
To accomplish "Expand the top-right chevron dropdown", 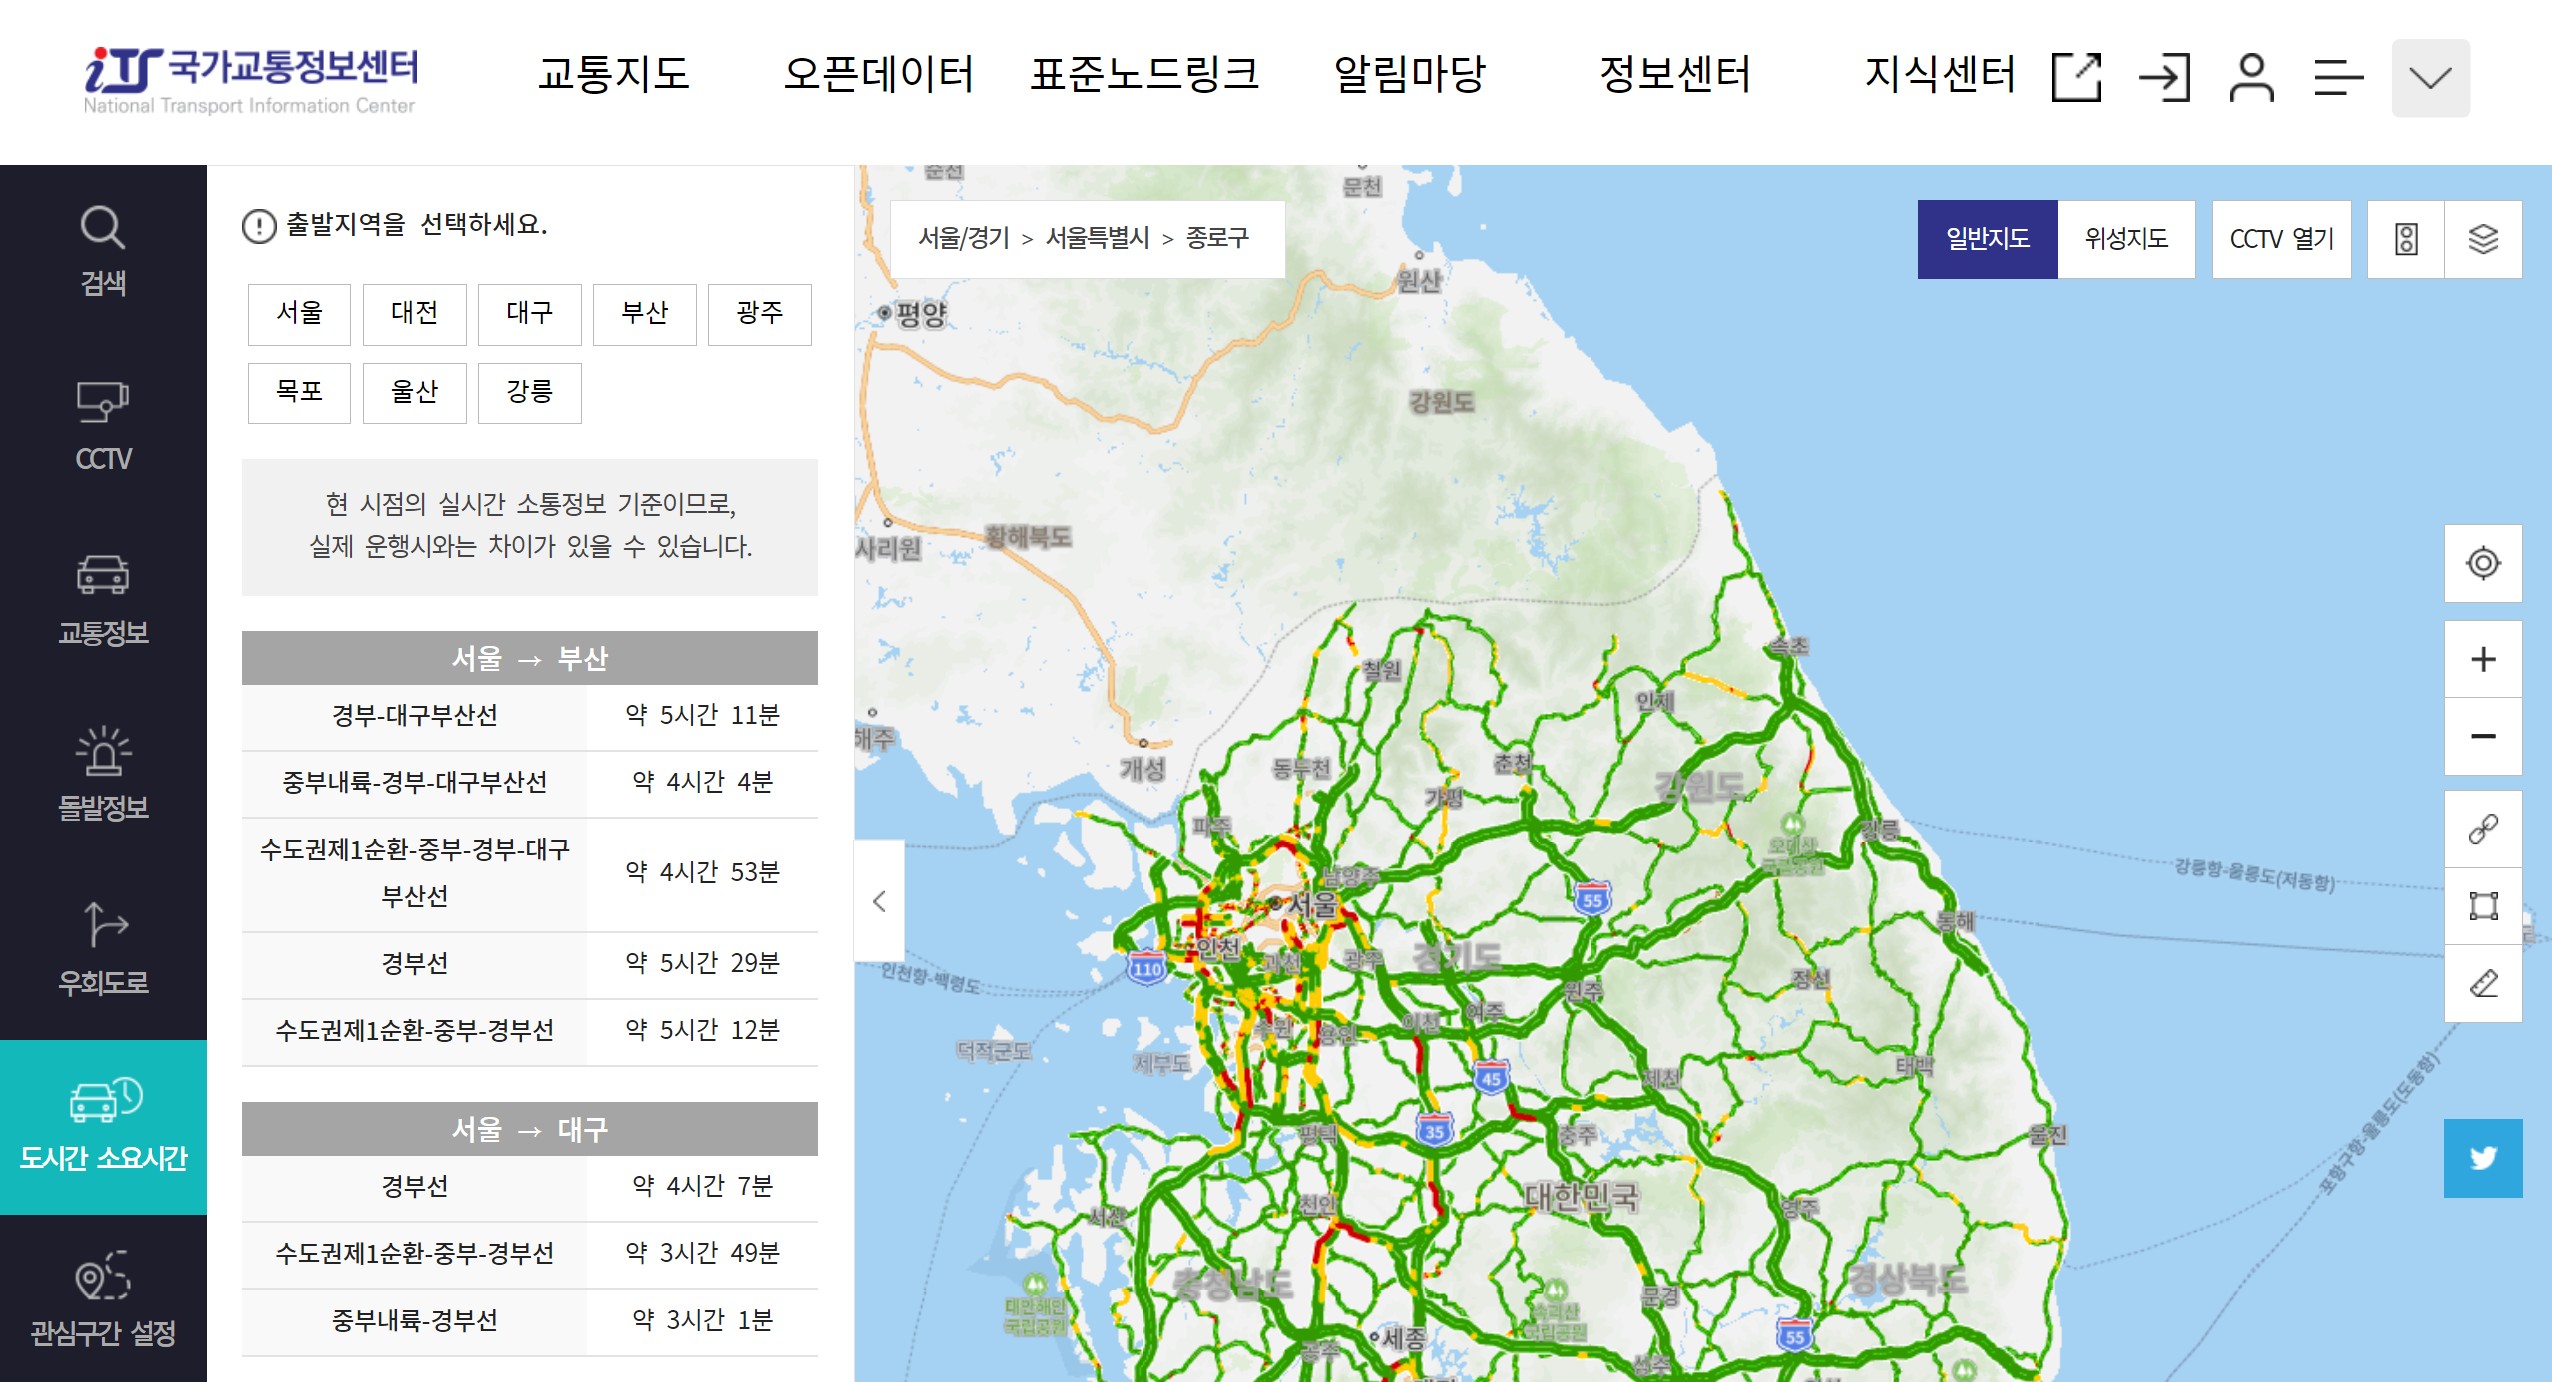I will point(2430,78).
